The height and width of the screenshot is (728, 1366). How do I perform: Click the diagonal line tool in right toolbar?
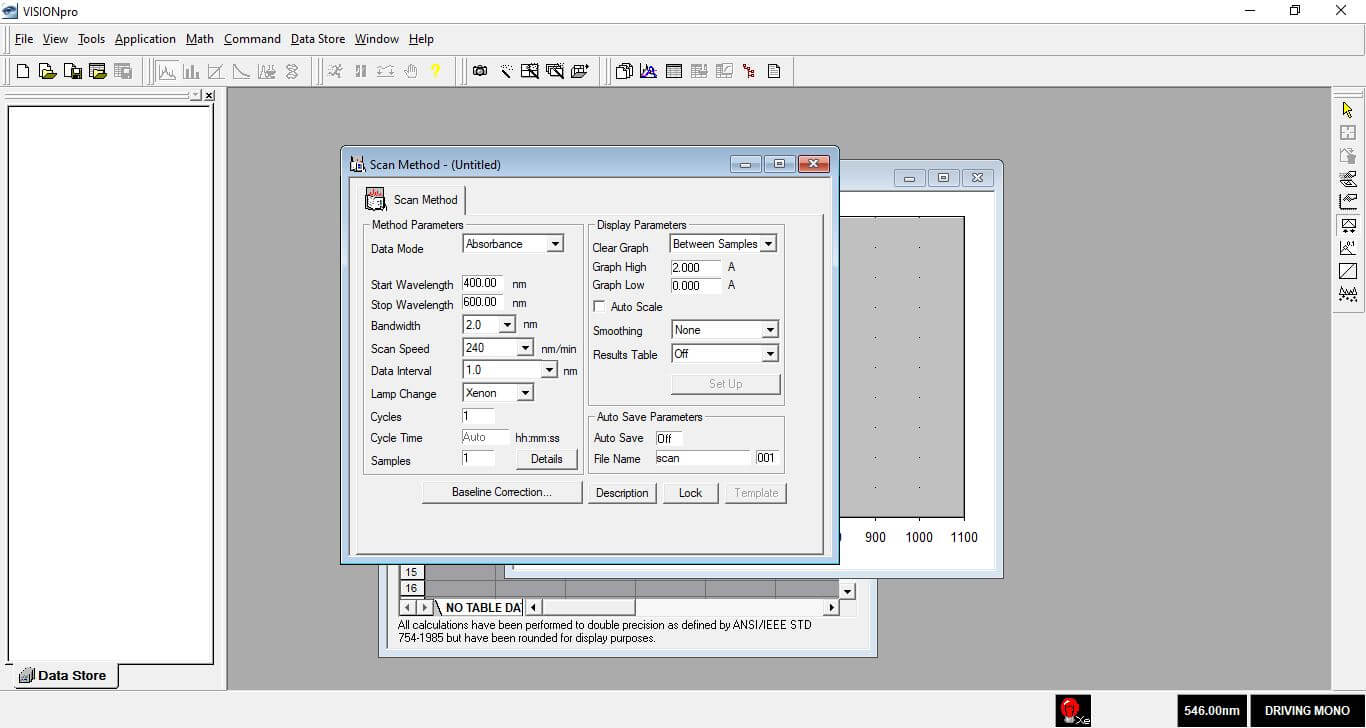pyautogui.click(x=1348, y=271)
